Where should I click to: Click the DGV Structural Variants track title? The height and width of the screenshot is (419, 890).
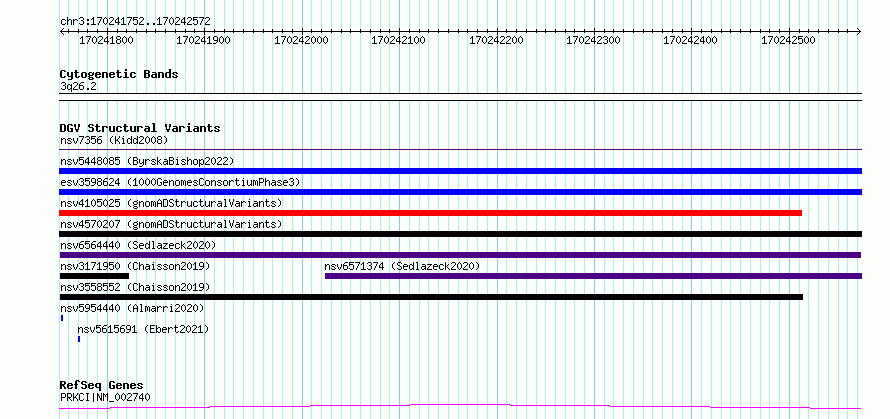pyautogui.click(x=140, y=128)
